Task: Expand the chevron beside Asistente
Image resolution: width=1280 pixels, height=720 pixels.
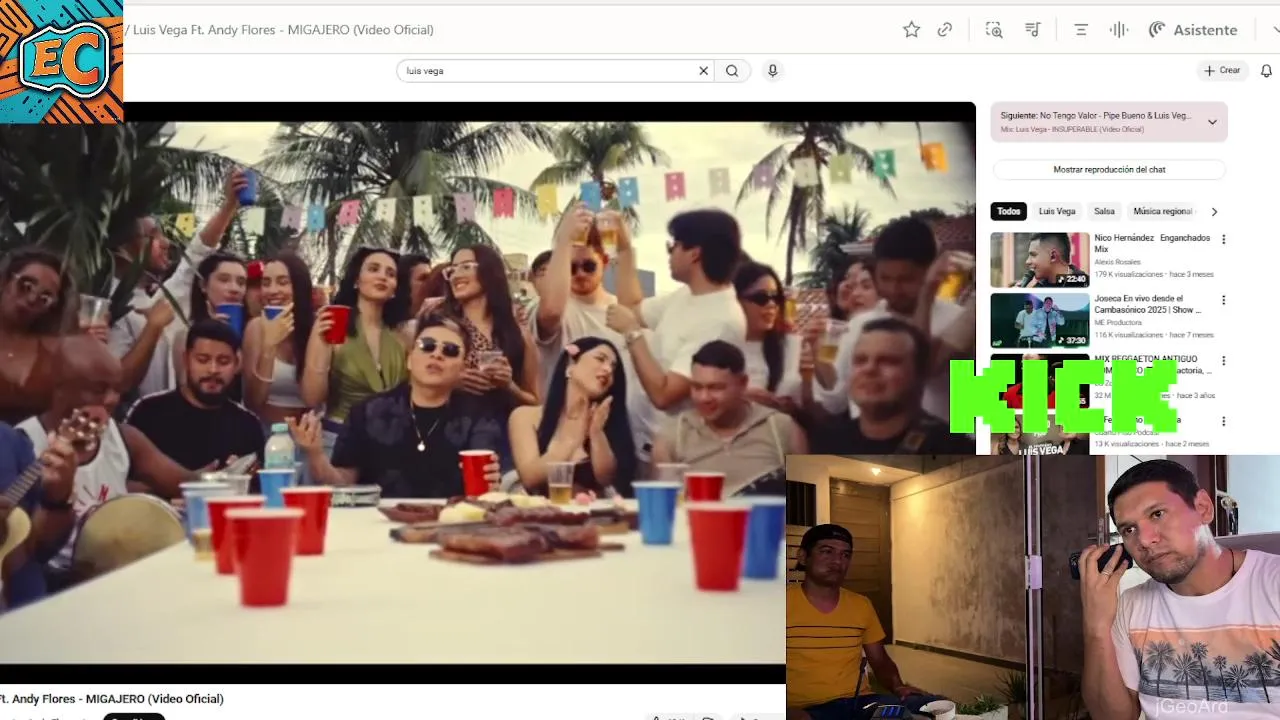Action: pos(1276,30)
